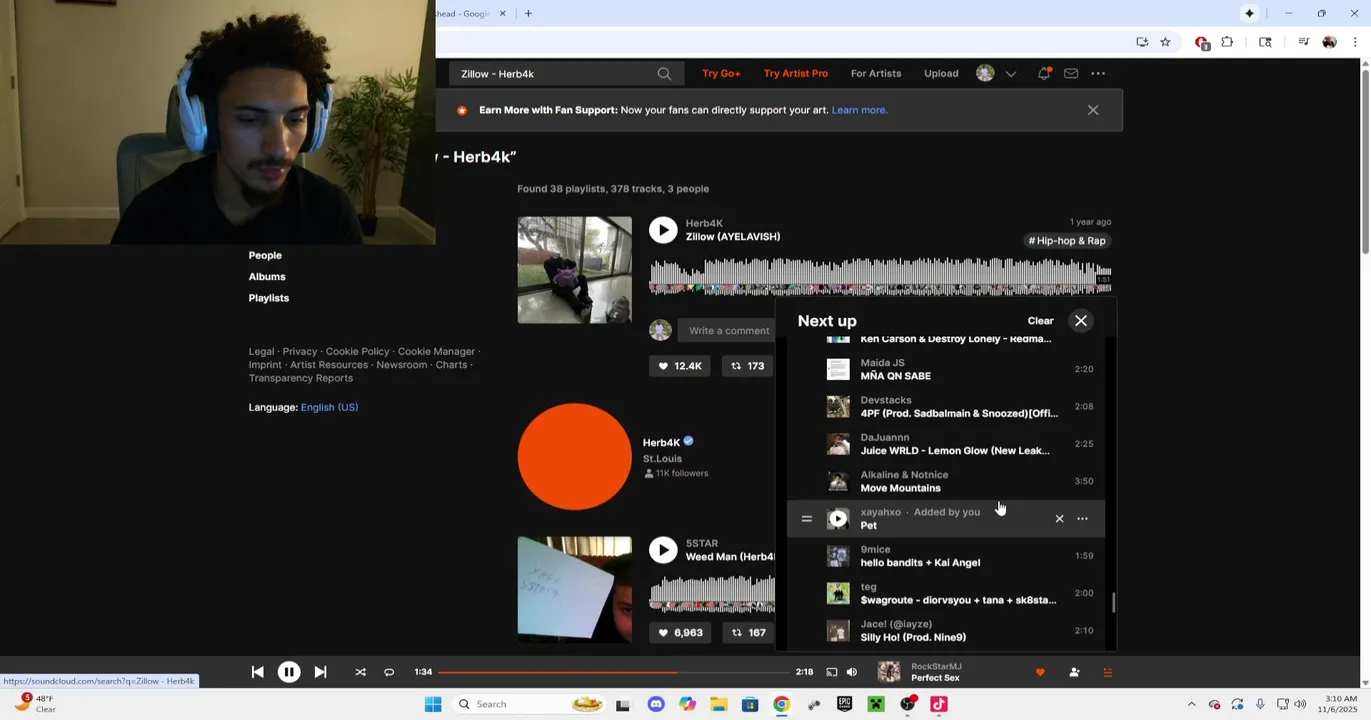This screenshot has height=720, width=1371.
Task: Like Weed Man showing 6,963 likes
Action: (680, 633)
